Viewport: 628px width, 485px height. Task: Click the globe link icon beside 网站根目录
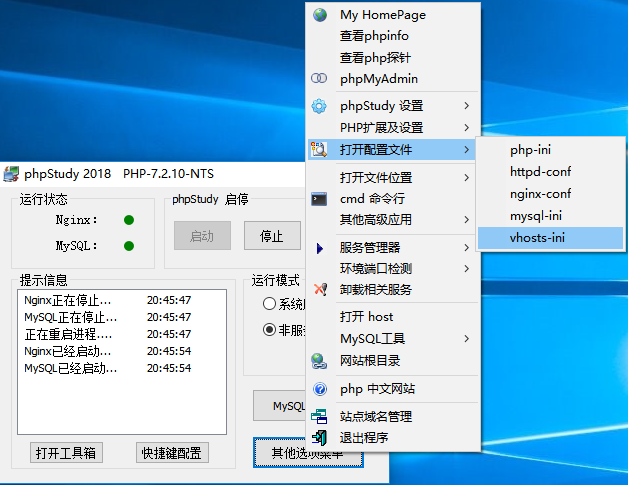pyautogui.click(x=319, y=361)
